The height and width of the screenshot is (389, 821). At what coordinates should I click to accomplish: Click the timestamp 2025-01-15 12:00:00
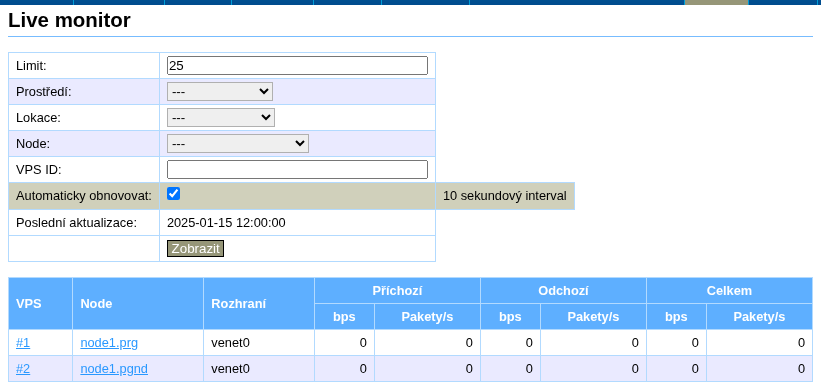[226, 223]
